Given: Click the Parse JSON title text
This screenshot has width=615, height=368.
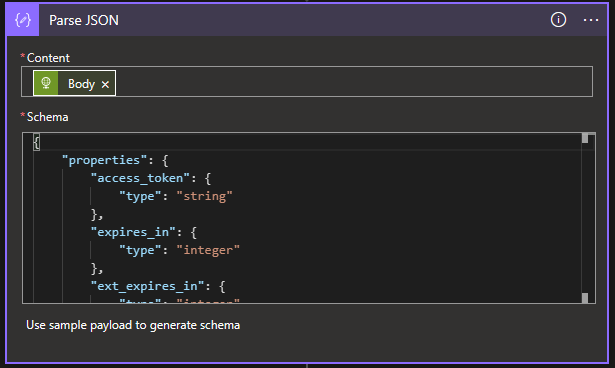Looking at the screenshot, I should (84, 20).
